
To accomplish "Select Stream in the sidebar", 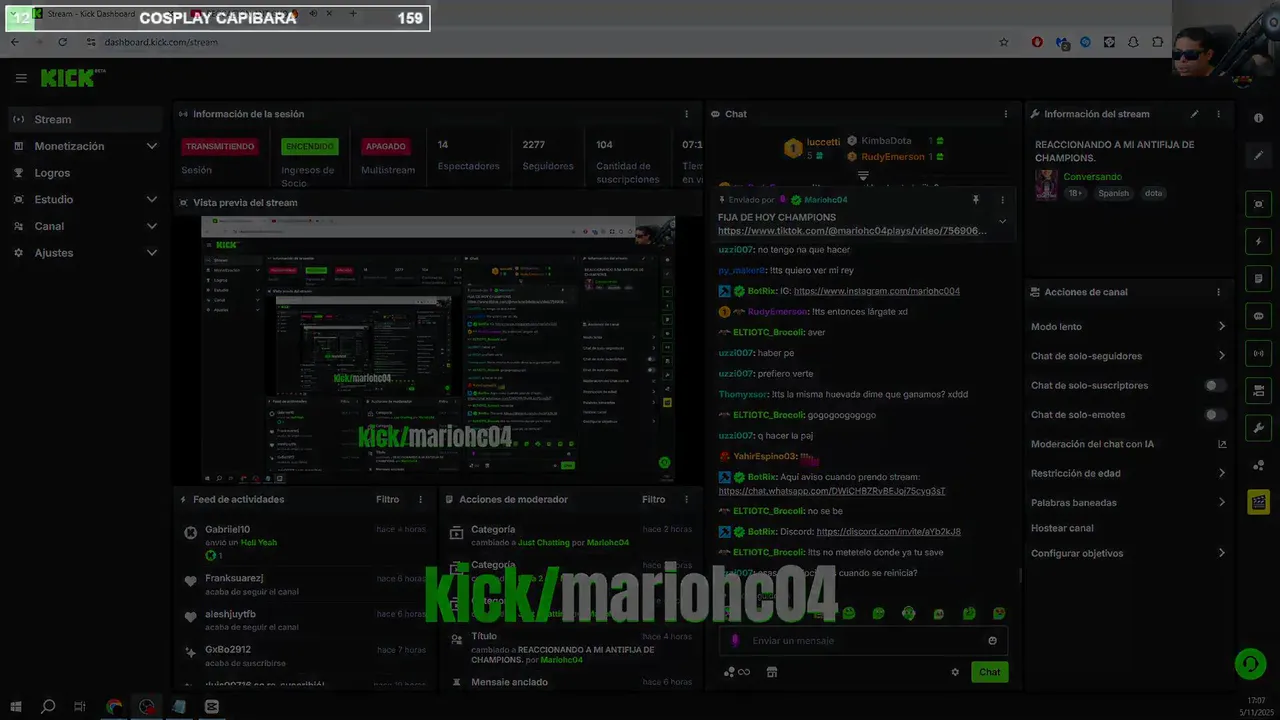I will pyautogui.click(x=85, y=119).
